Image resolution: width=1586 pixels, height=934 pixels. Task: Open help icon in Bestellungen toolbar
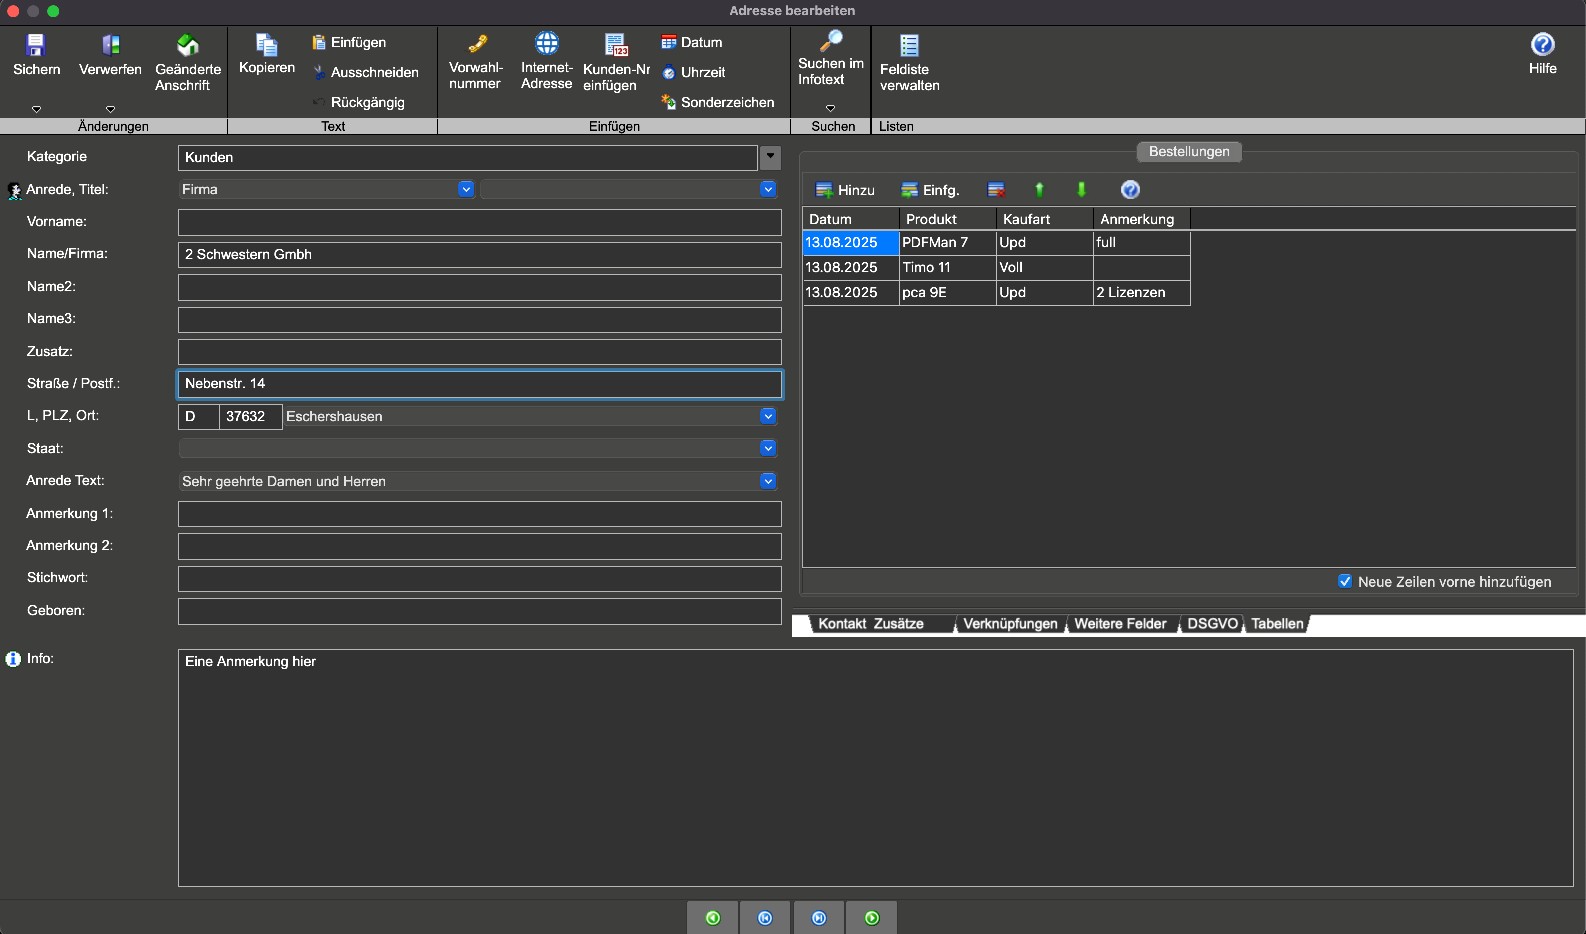click(1130, 190)
